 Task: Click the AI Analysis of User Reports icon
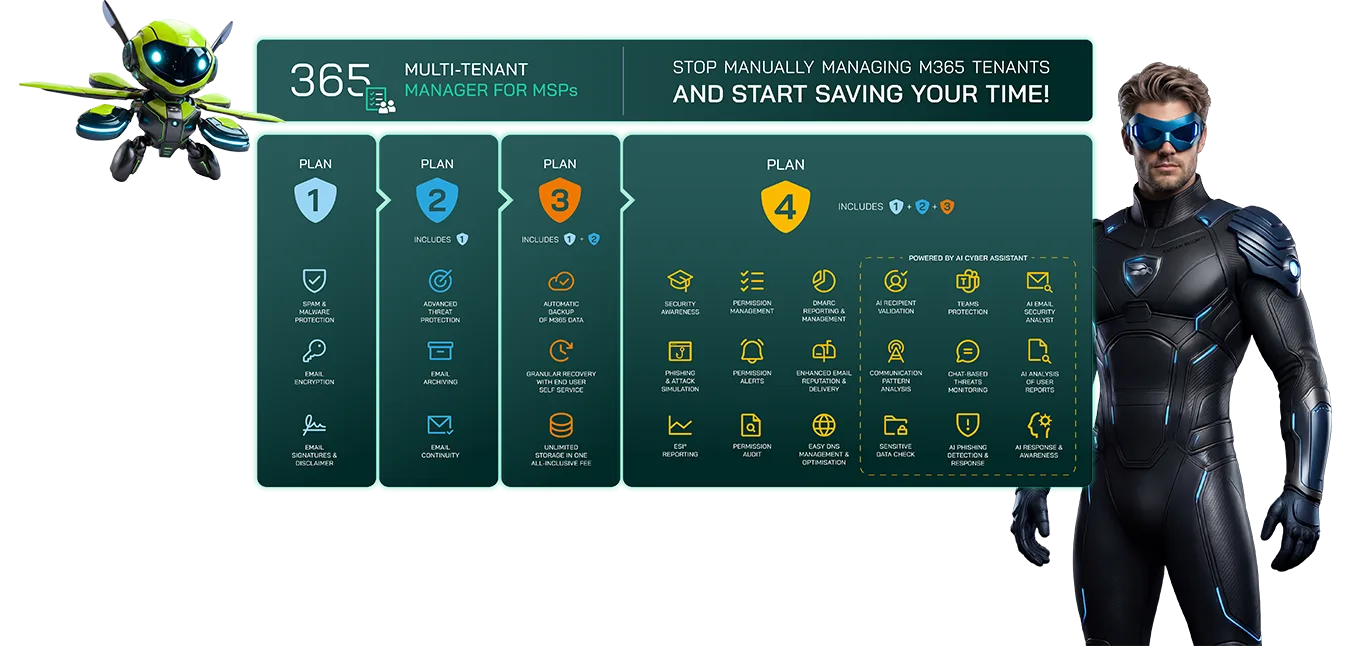pyautogui.click(x=1039, y=351)
